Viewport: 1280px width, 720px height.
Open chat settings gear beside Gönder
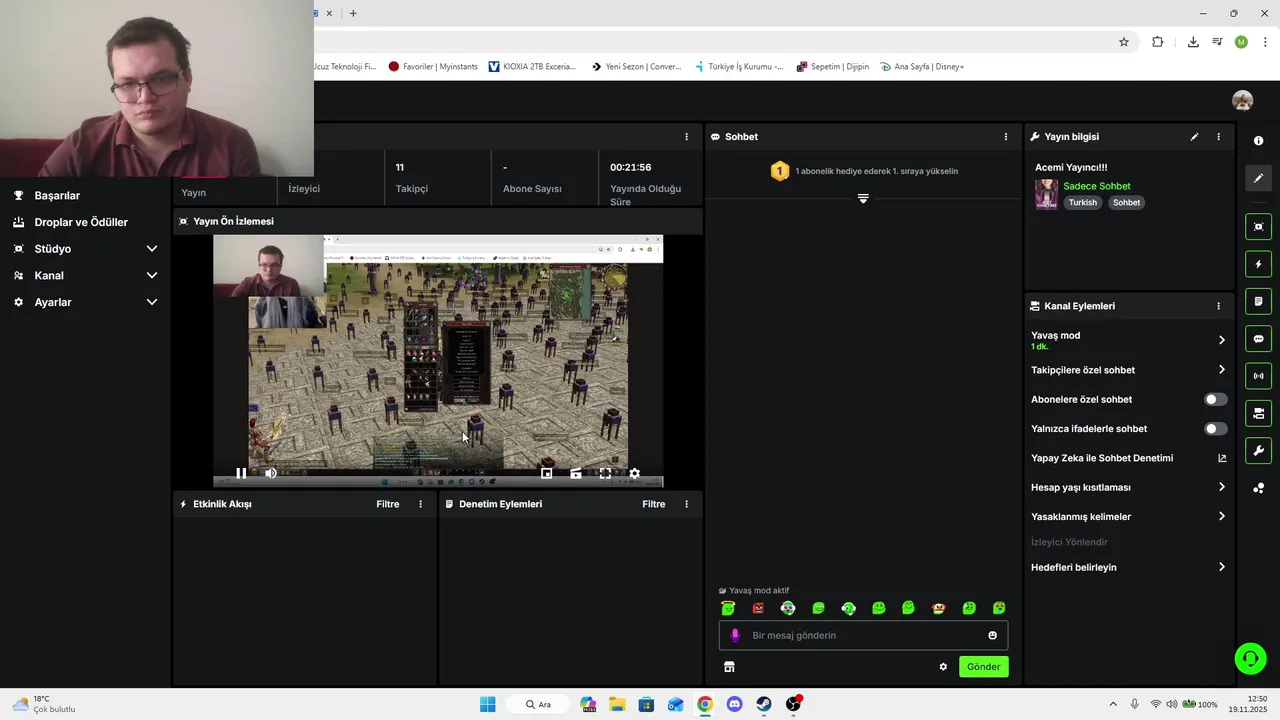(943, 667)
